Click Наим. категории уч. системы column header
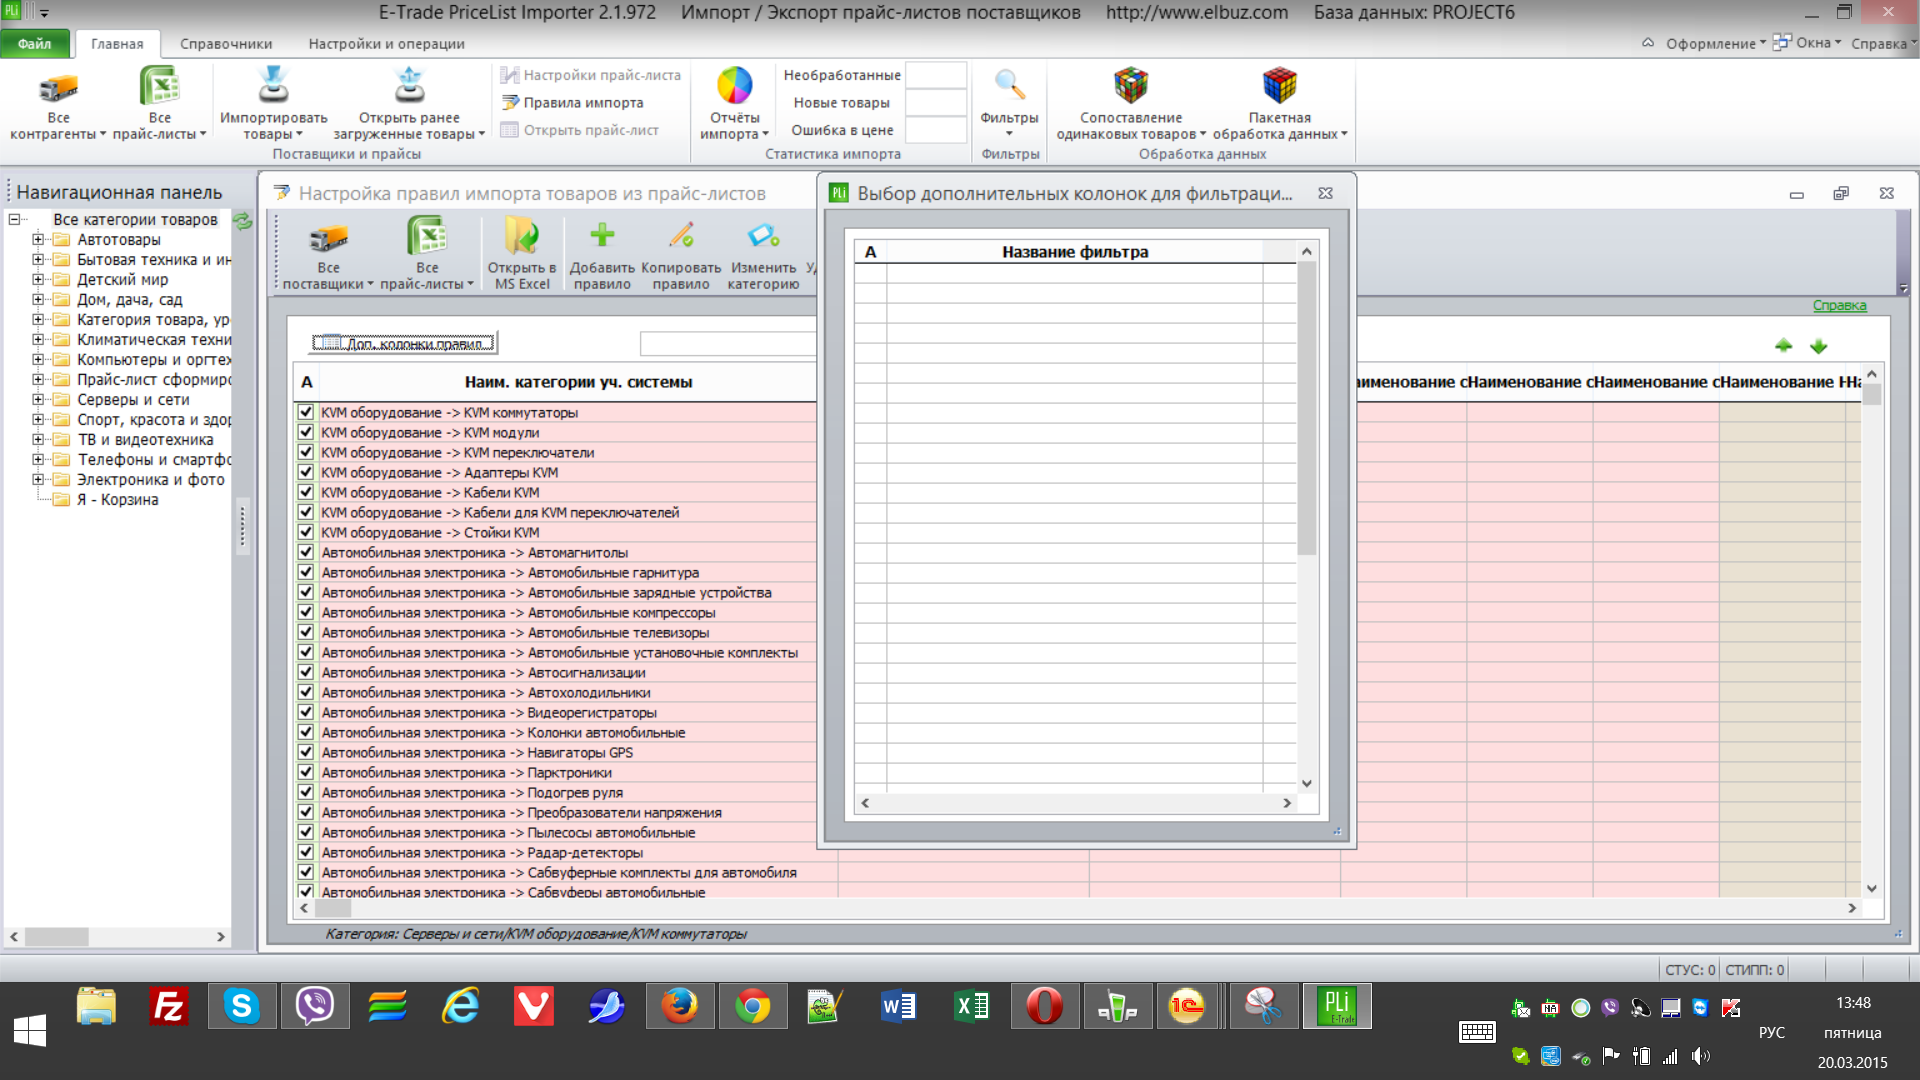1920x1080 pixels. tap(578, 382)
